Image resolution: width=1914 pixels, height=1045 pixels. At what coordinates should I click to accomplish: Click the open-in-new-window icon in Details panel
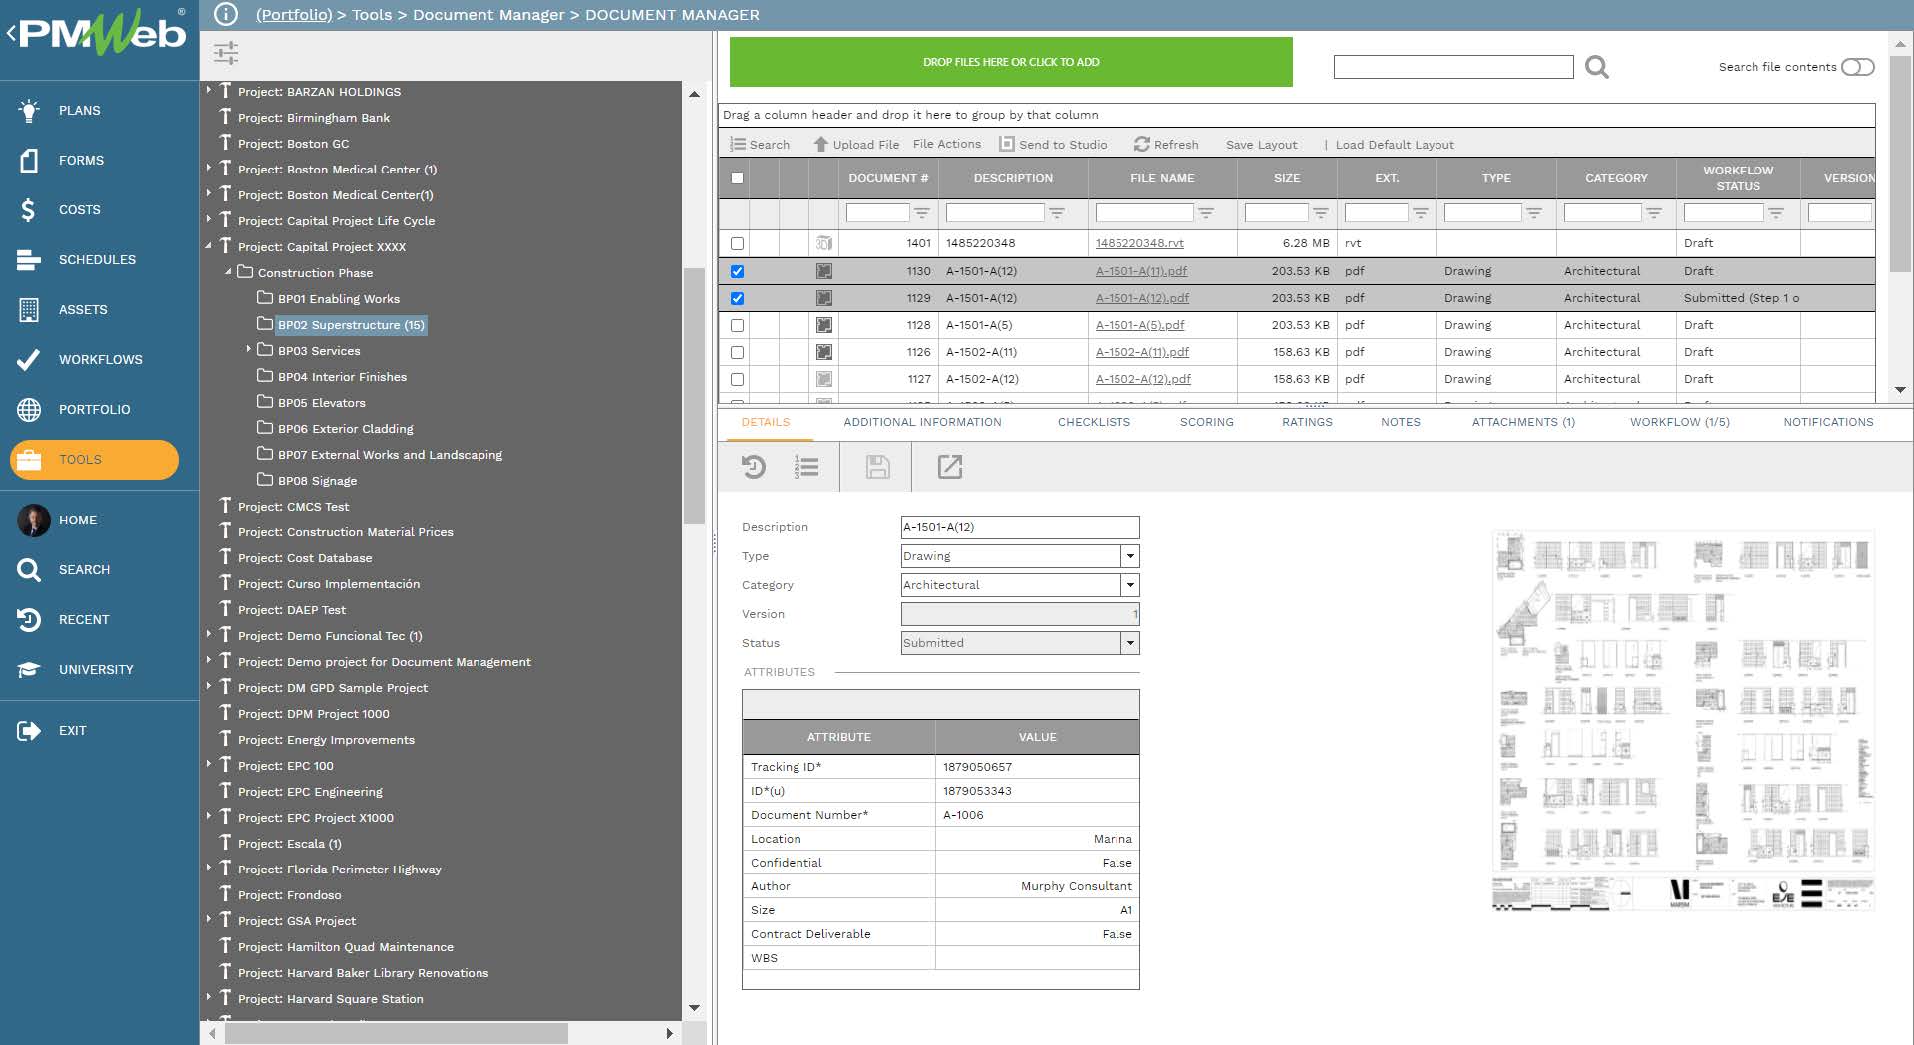pos(949,467)
